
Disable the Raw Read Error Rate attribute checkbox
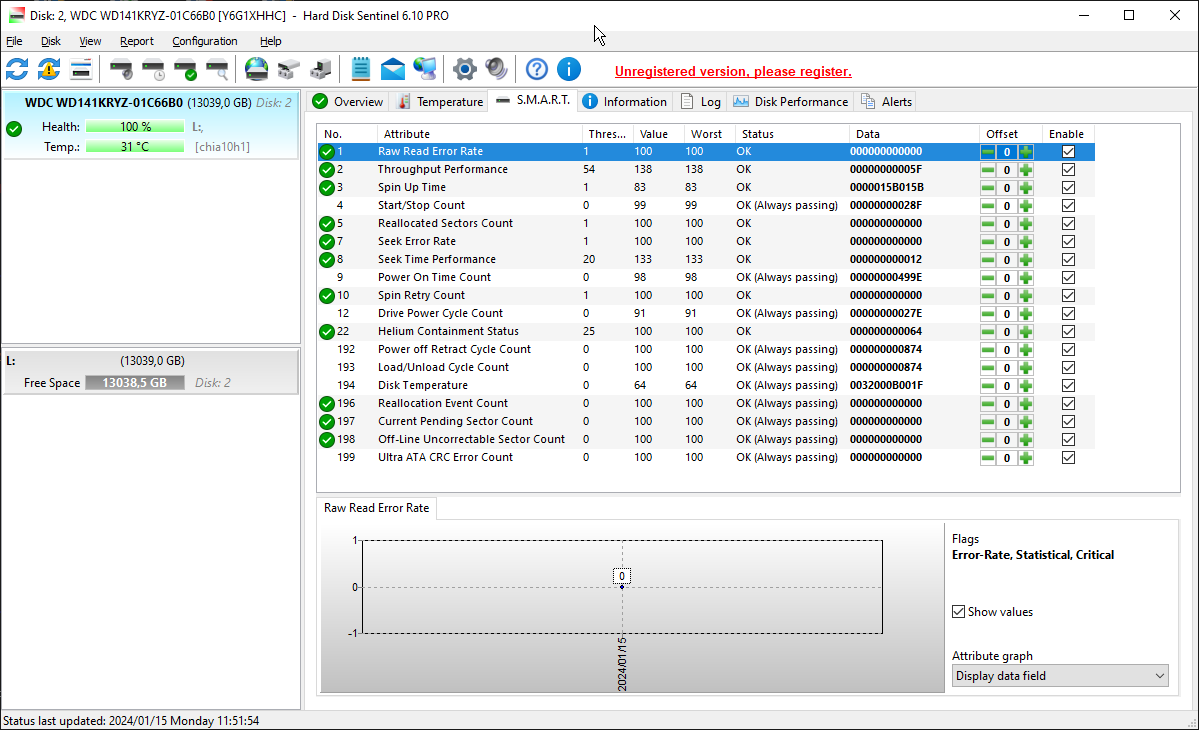(x=1068, y=151)
